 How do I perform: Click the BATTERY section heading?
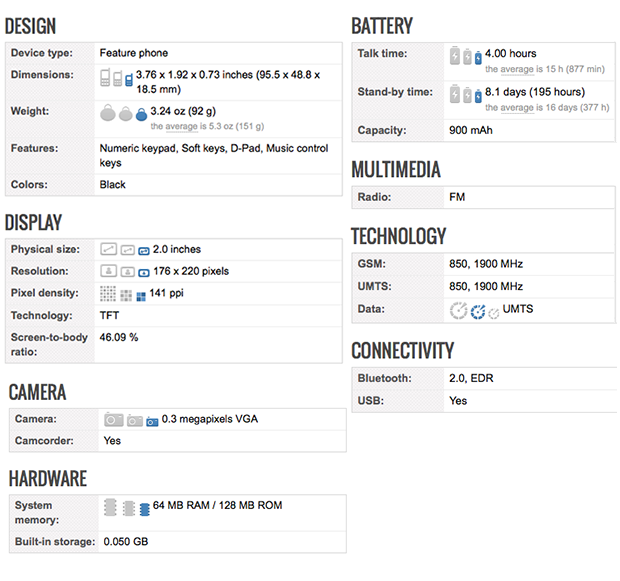coord(382,27)
